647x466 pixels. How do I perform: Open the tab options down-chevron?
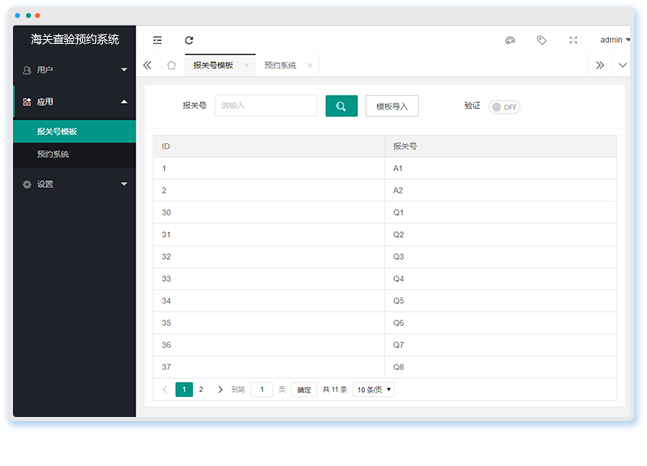point(623,65)
